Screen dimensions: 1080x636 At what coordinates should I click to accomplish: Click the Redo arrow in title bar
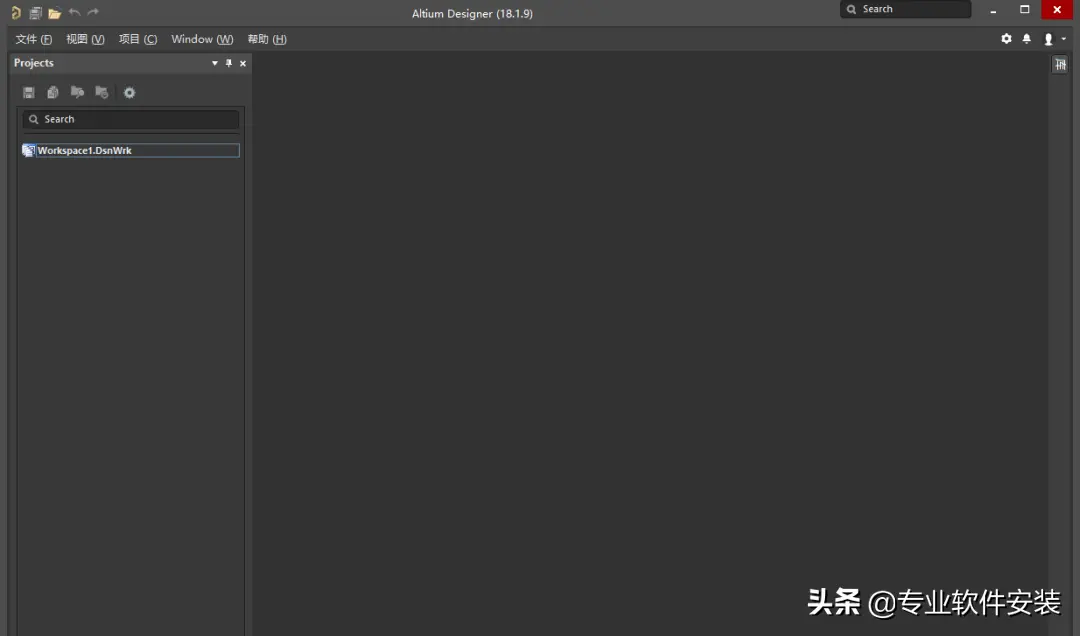pos(93,12)
